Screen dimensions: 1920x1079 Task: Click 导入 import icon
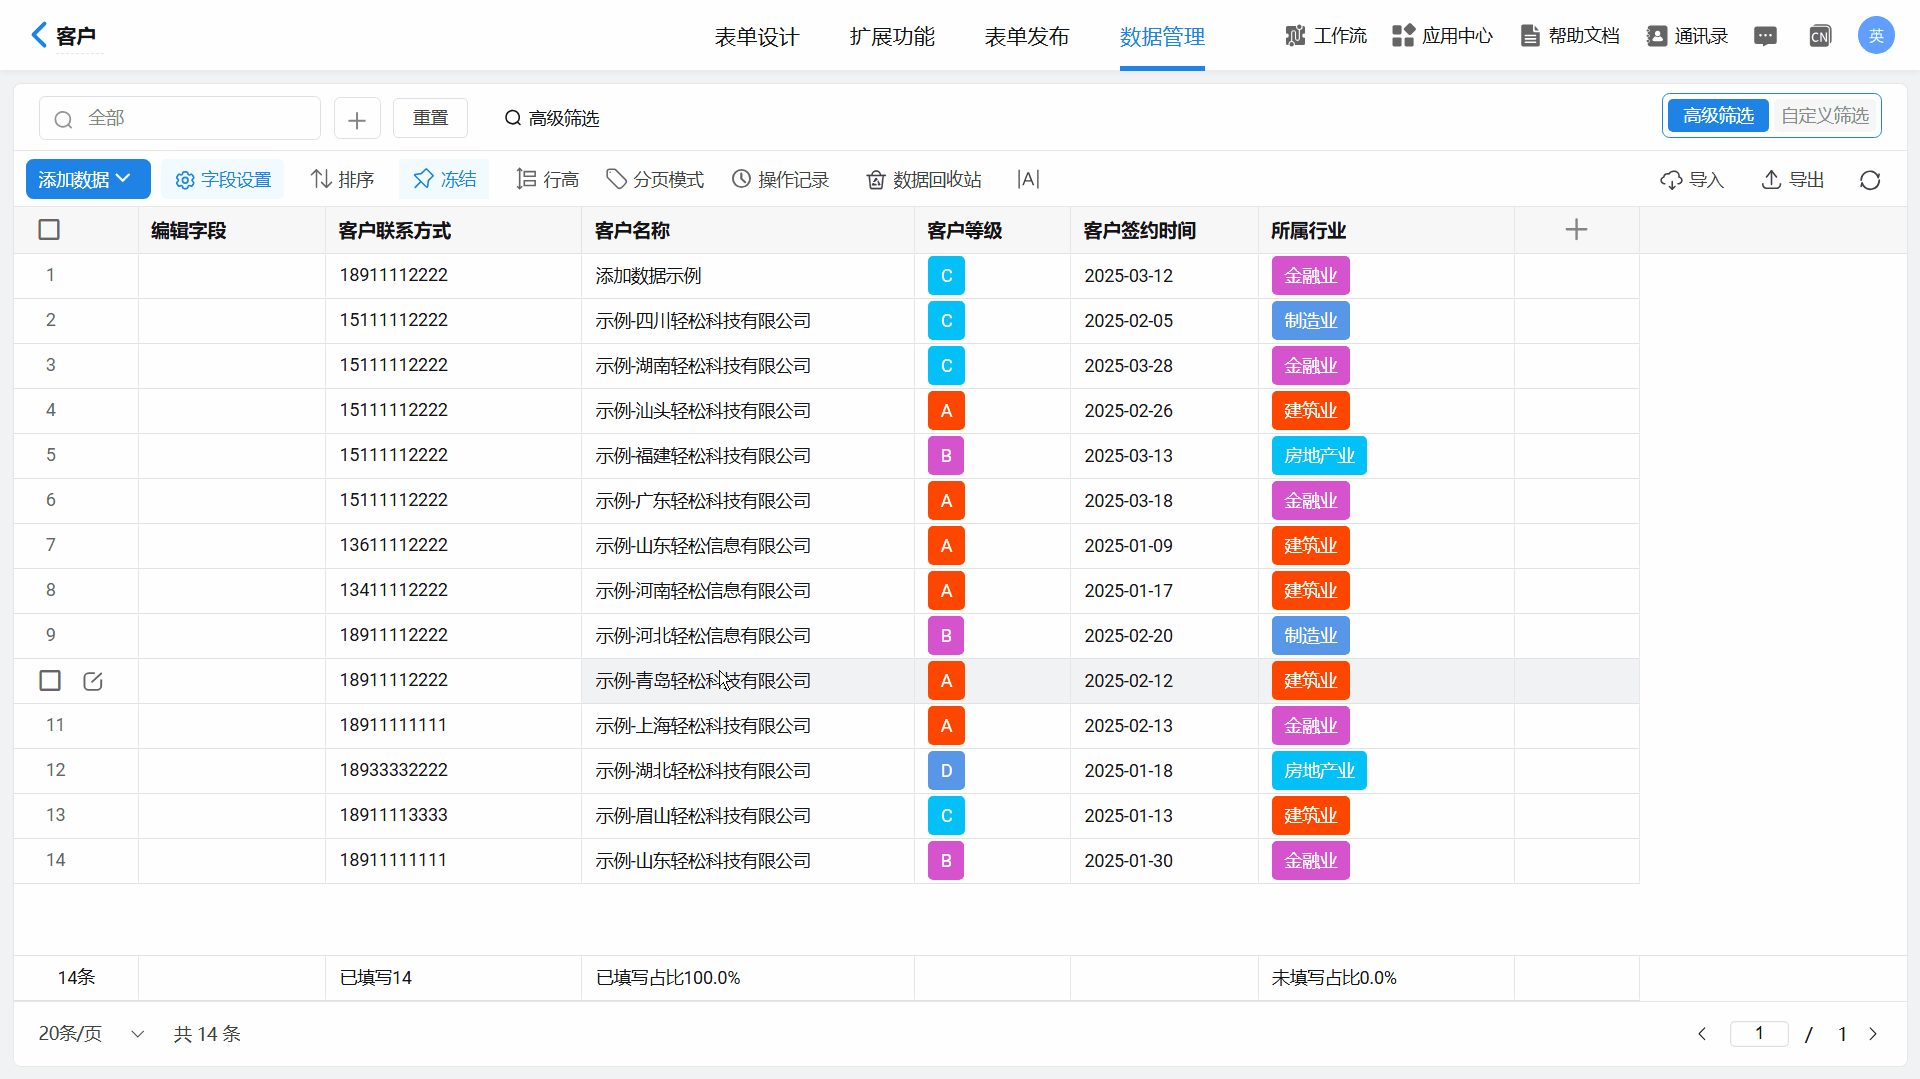pyautogui.click(x=1692, y=180)
